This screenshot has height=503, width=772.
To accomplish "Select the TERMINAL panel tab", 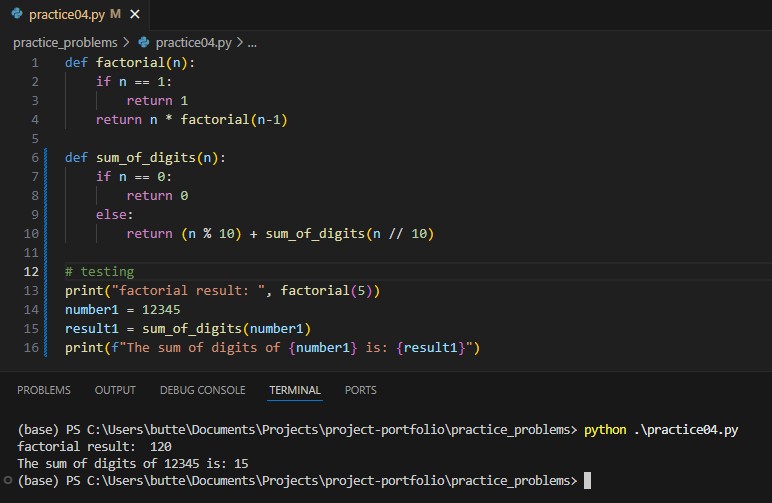I will pyautogui.click(x=295, y=390).
